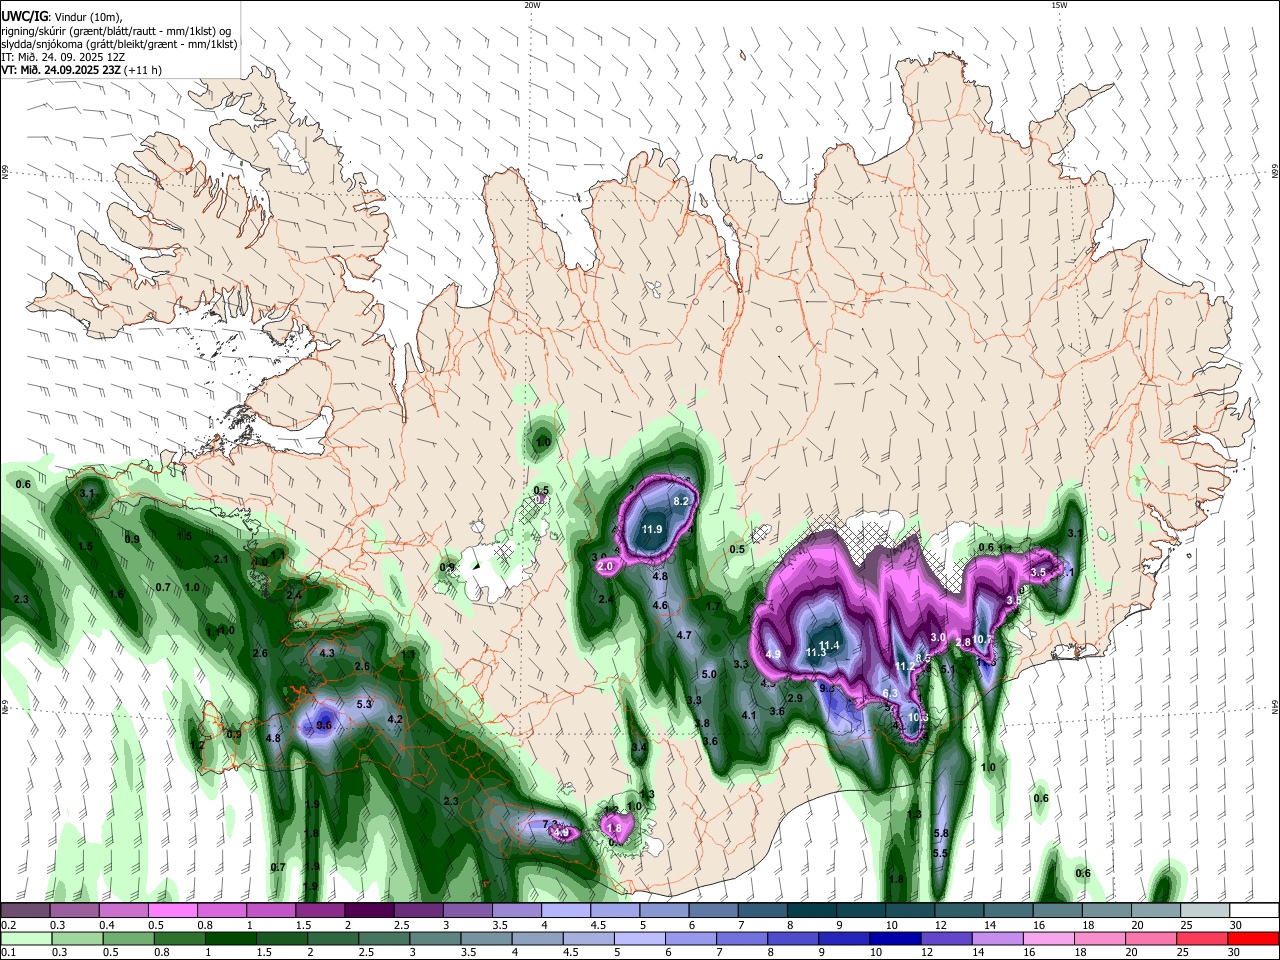Click the 4.3 precipitation value on the map
1280x960 pixels.
[327, 653]
